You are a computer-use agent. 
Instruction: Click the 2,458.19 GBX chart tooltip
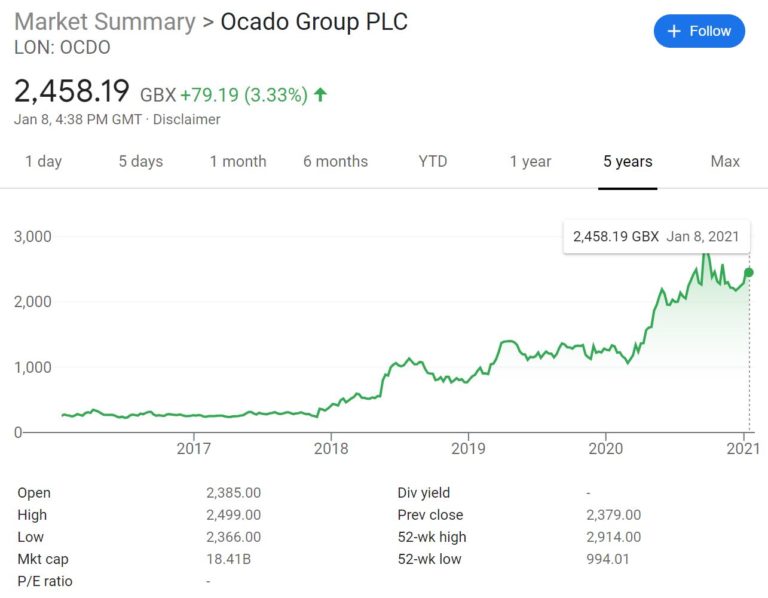(656, 237)
